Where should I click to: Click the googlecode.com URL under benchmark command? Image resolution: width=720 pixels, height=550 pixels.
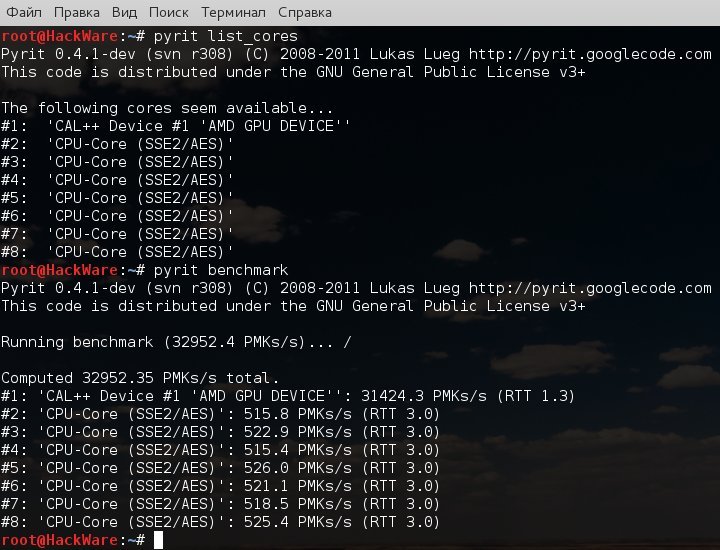(x=590, y=288)
